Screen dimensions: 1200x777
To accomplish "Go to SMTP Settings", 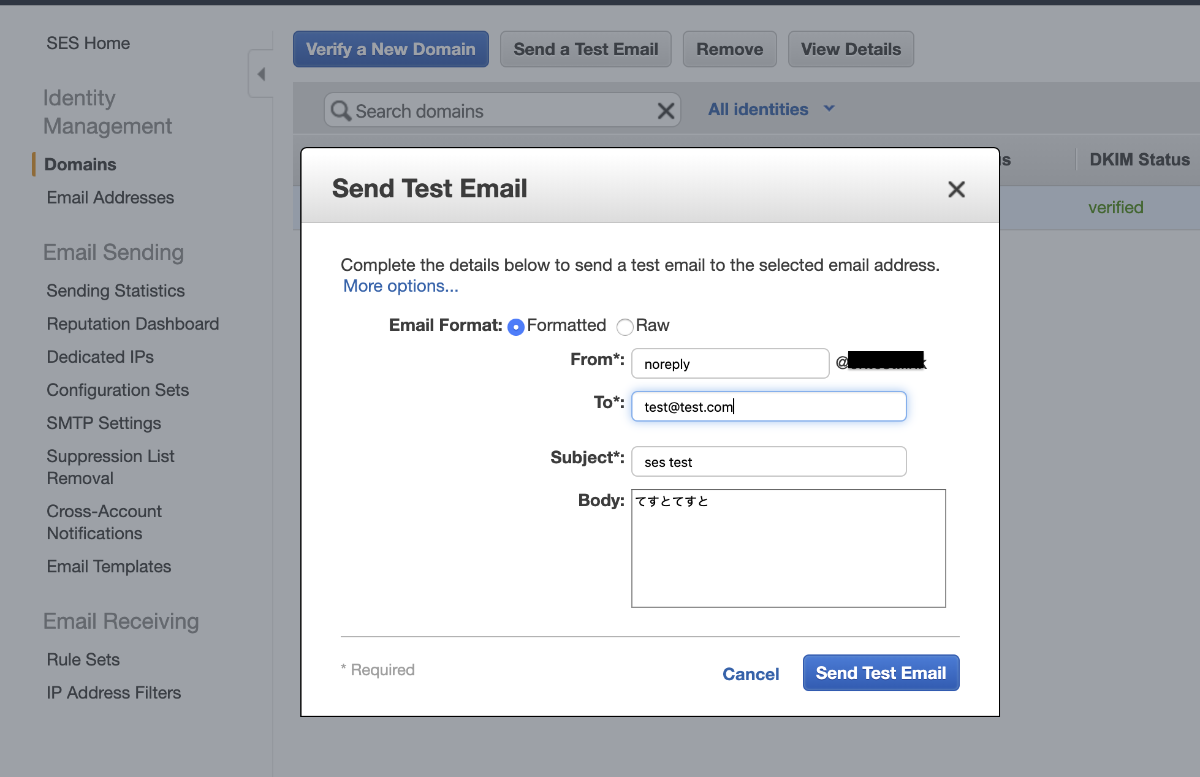I will click(x=103, y=423).
